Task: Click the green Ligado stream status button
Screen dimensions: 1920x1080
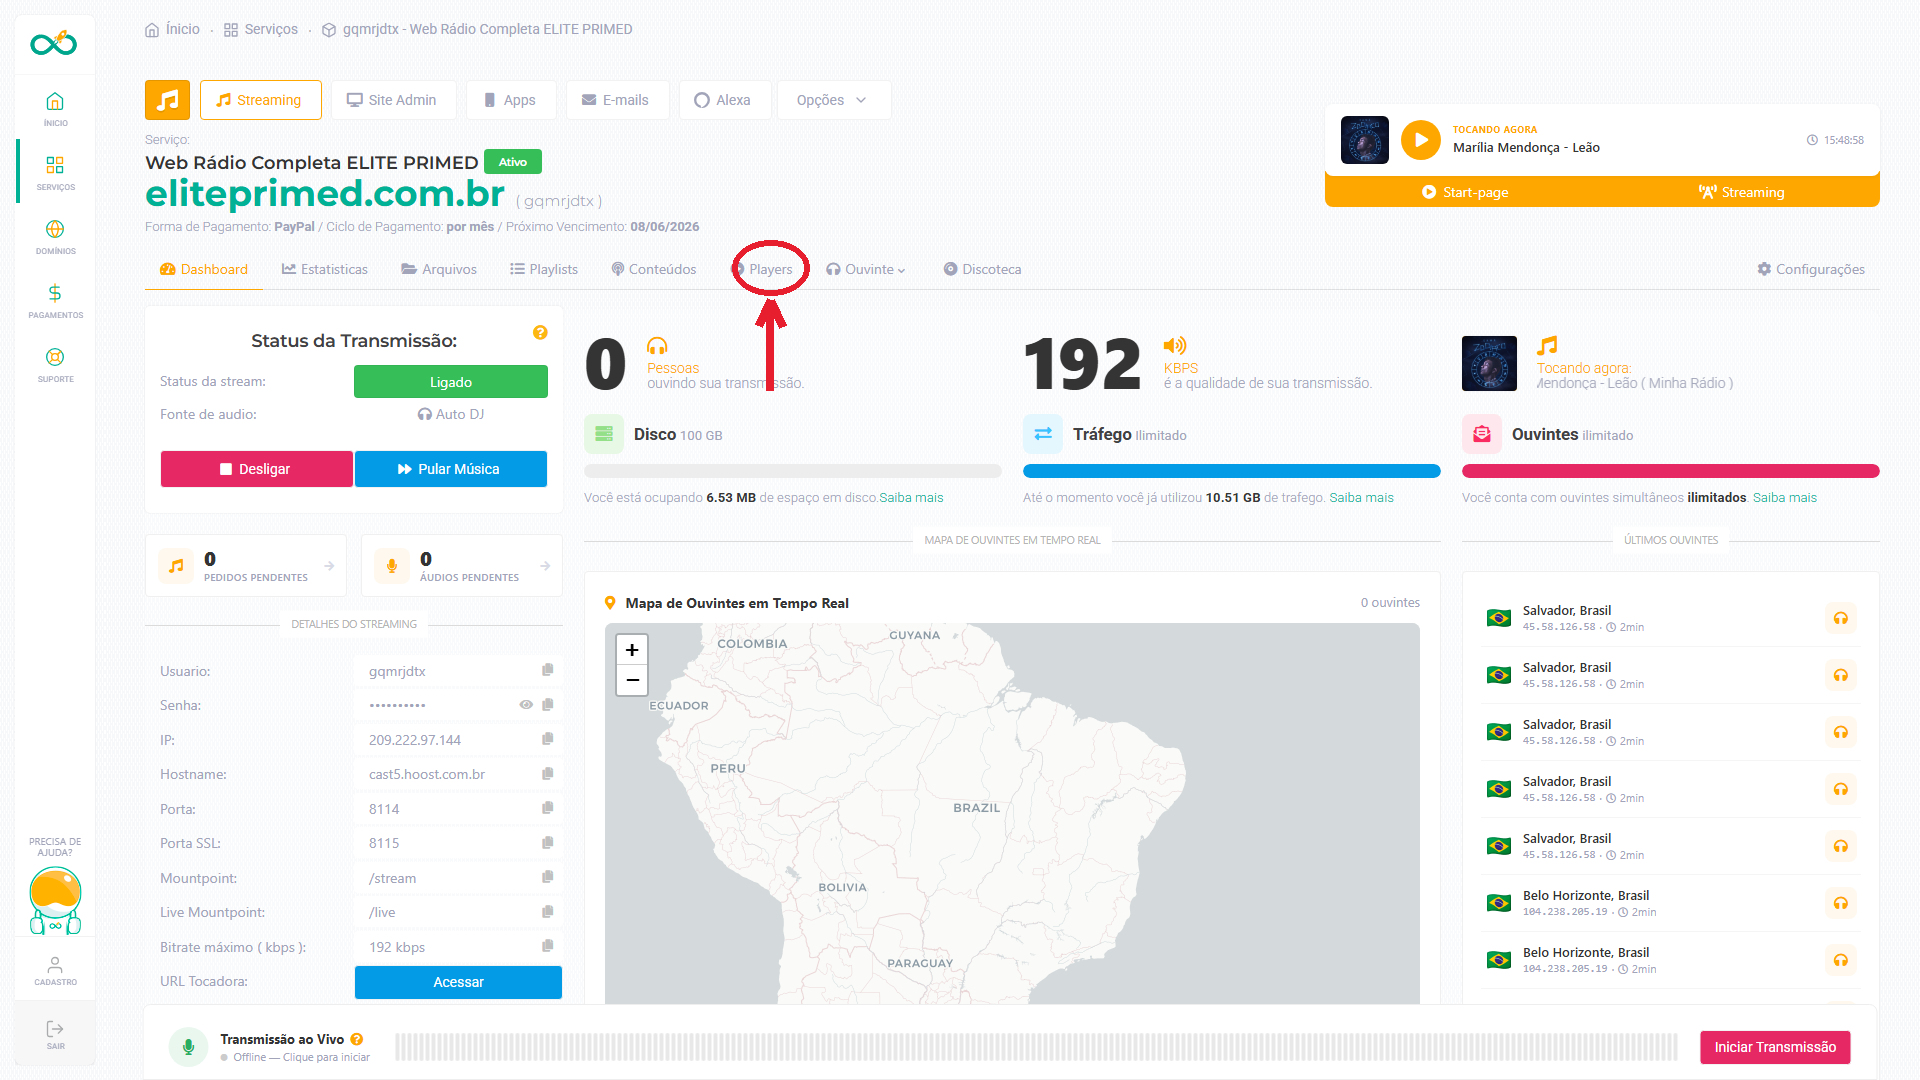Action: [x=451, y=382]
